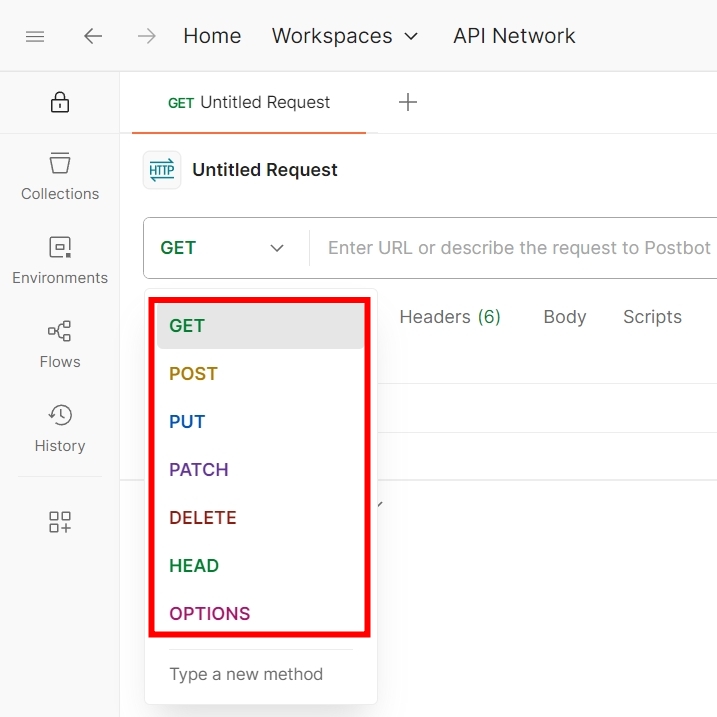Open the Collections sidebar panel
The width and height of the screenshot is (717, 717).
[x=60, y=177]
